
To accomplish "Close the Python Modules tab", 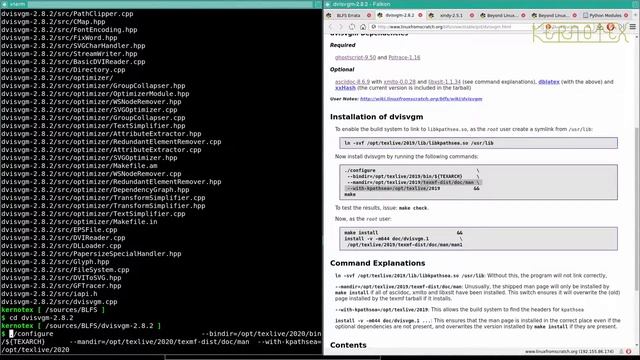I will [x=626, y=16].
